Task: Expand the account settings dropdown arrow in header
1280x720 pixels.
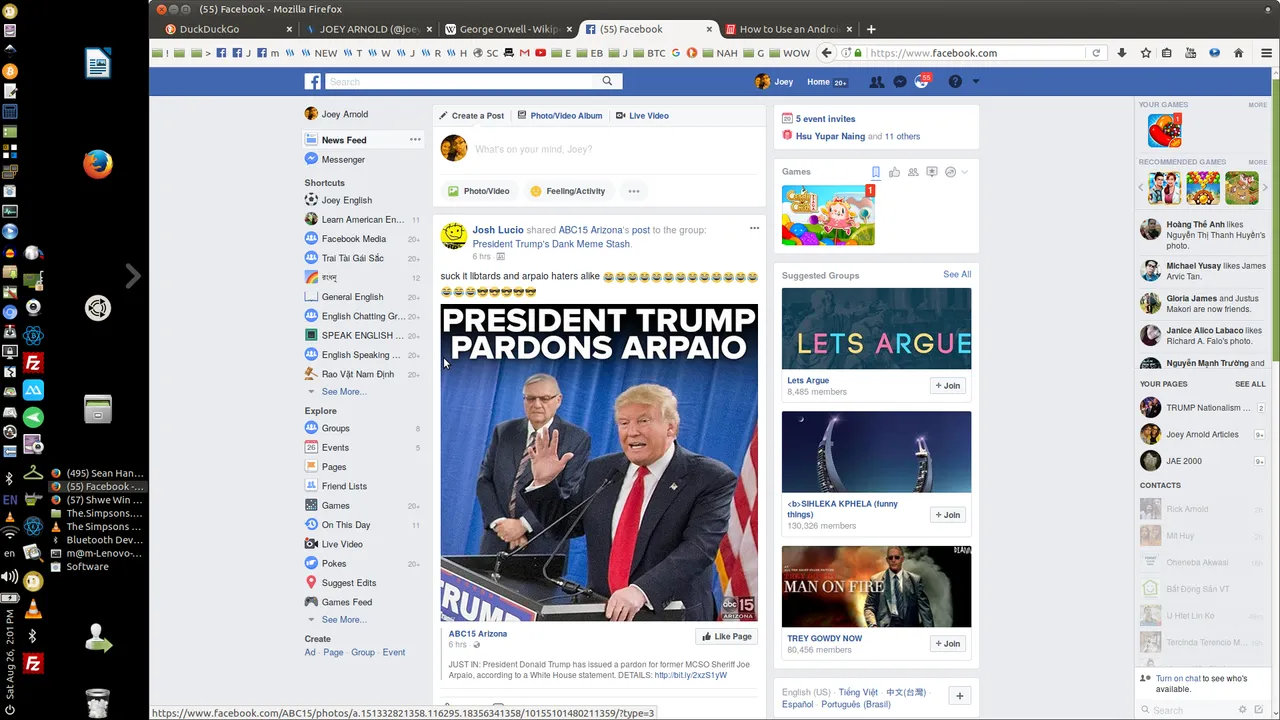Action: (976, 82)
